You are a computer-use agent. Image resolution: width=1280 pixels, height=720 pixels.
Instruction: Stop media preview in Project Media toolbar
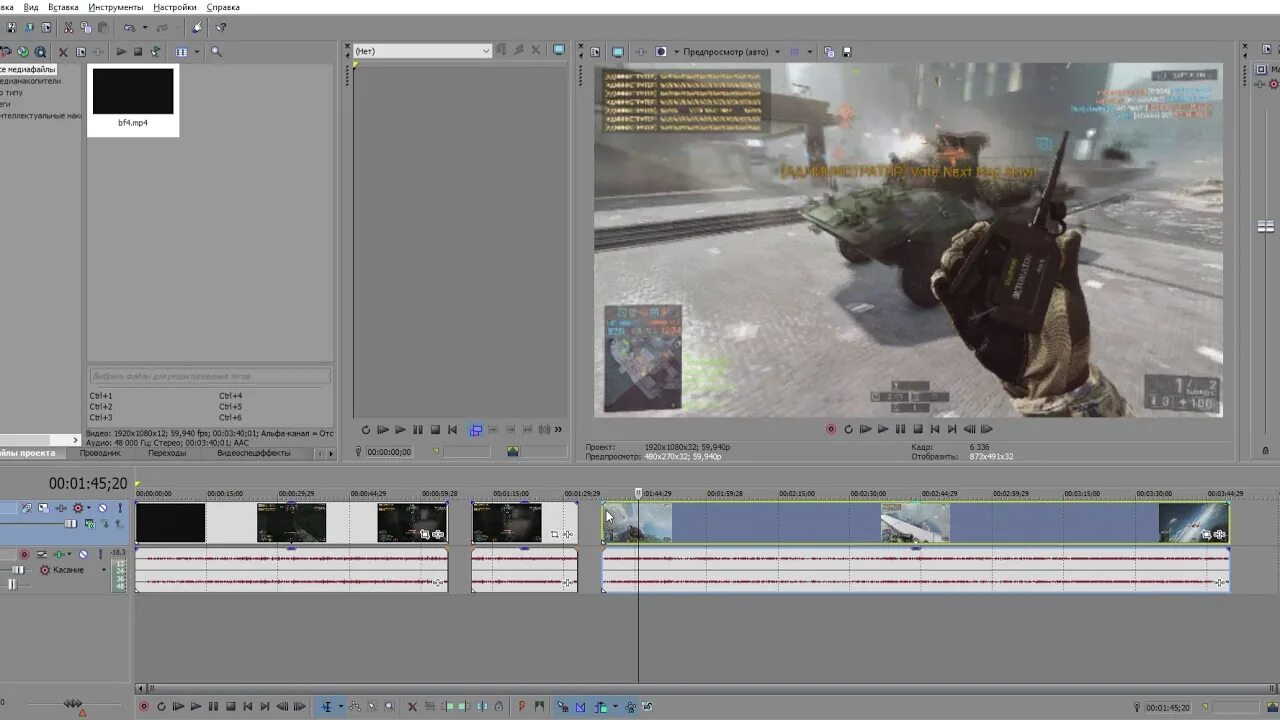138,52
